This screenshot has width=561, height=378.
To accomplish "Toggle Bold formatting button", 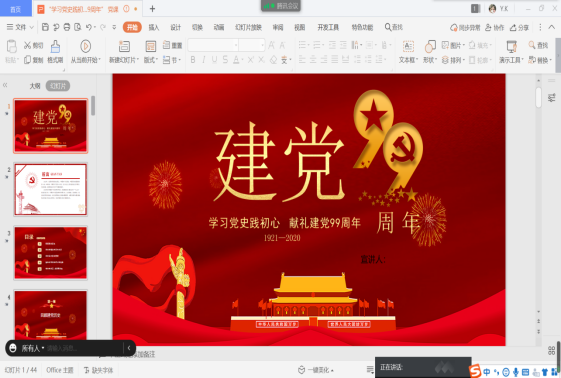I will click(x=193, y=60).
